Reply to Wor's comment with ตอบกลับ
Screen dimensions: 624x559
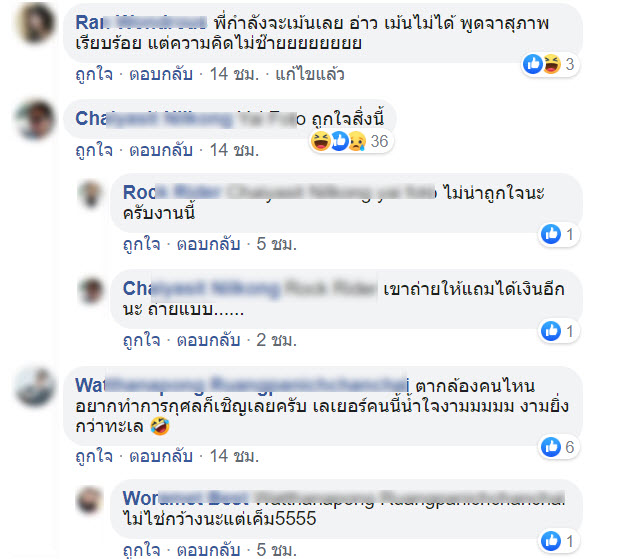click(209, 550)
